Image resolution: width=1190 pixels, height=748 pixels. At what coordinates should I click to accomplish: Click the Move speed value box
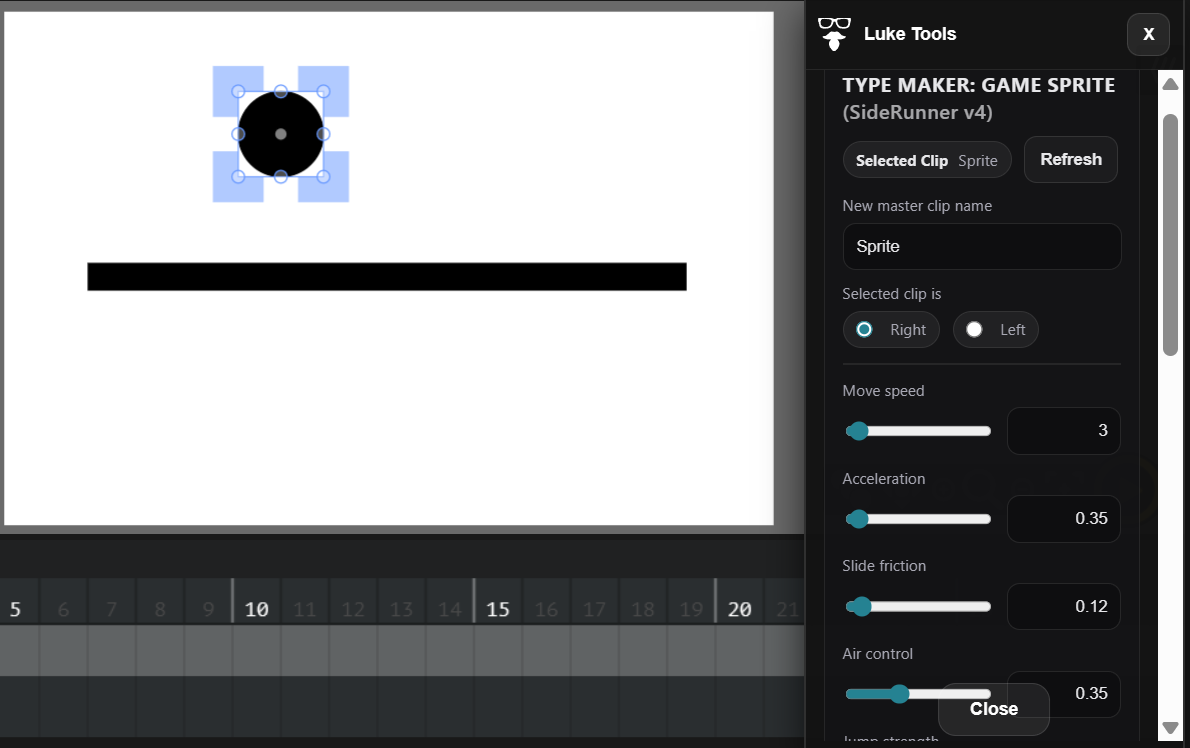pyautogui.click(x=1063, y=431)
